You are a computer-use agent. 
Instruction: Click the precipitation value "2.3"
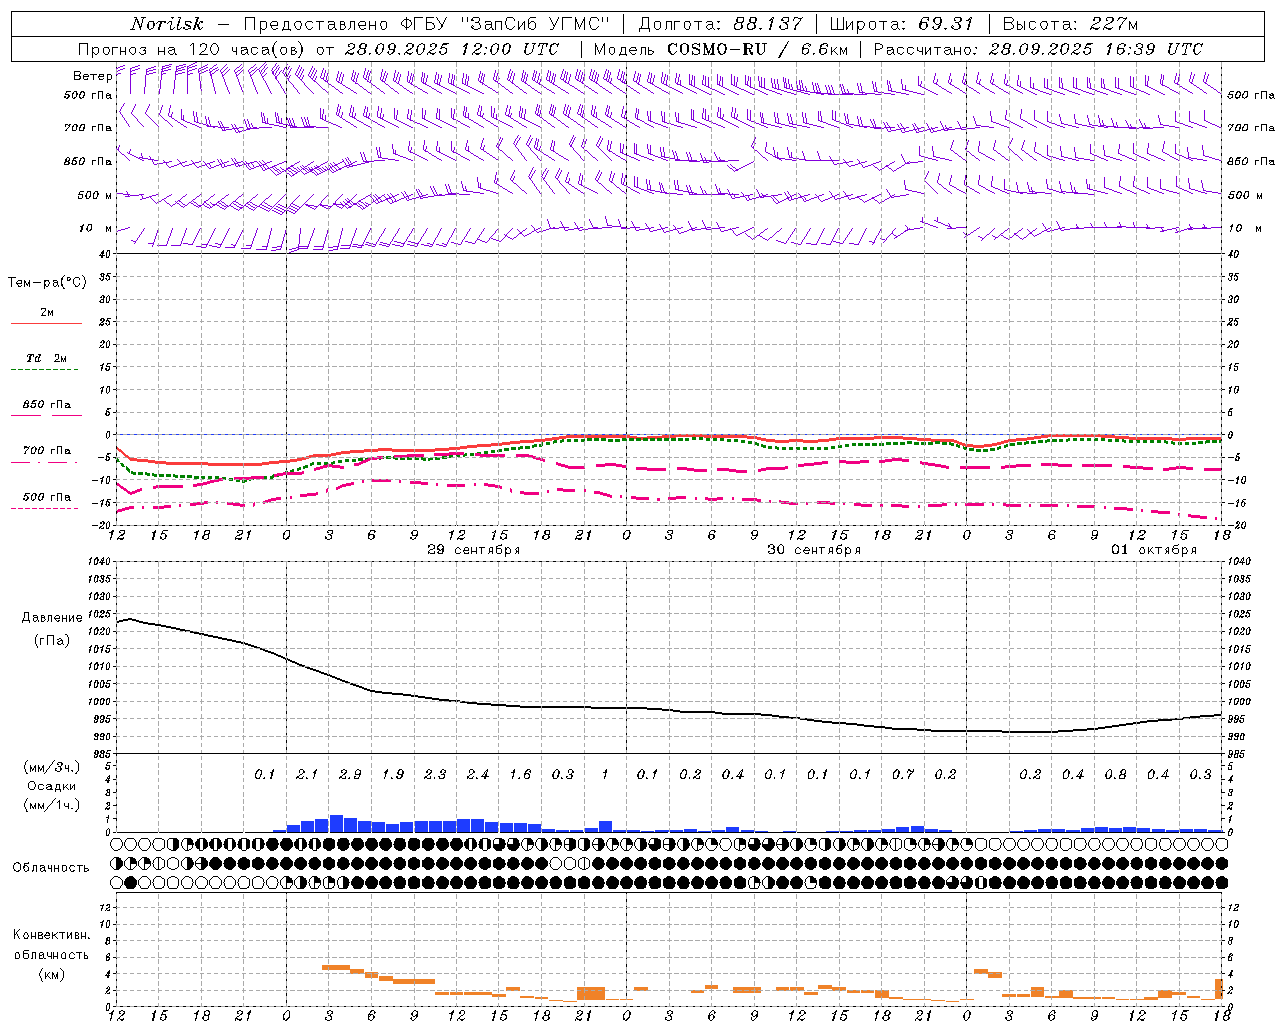pos(435,774)
